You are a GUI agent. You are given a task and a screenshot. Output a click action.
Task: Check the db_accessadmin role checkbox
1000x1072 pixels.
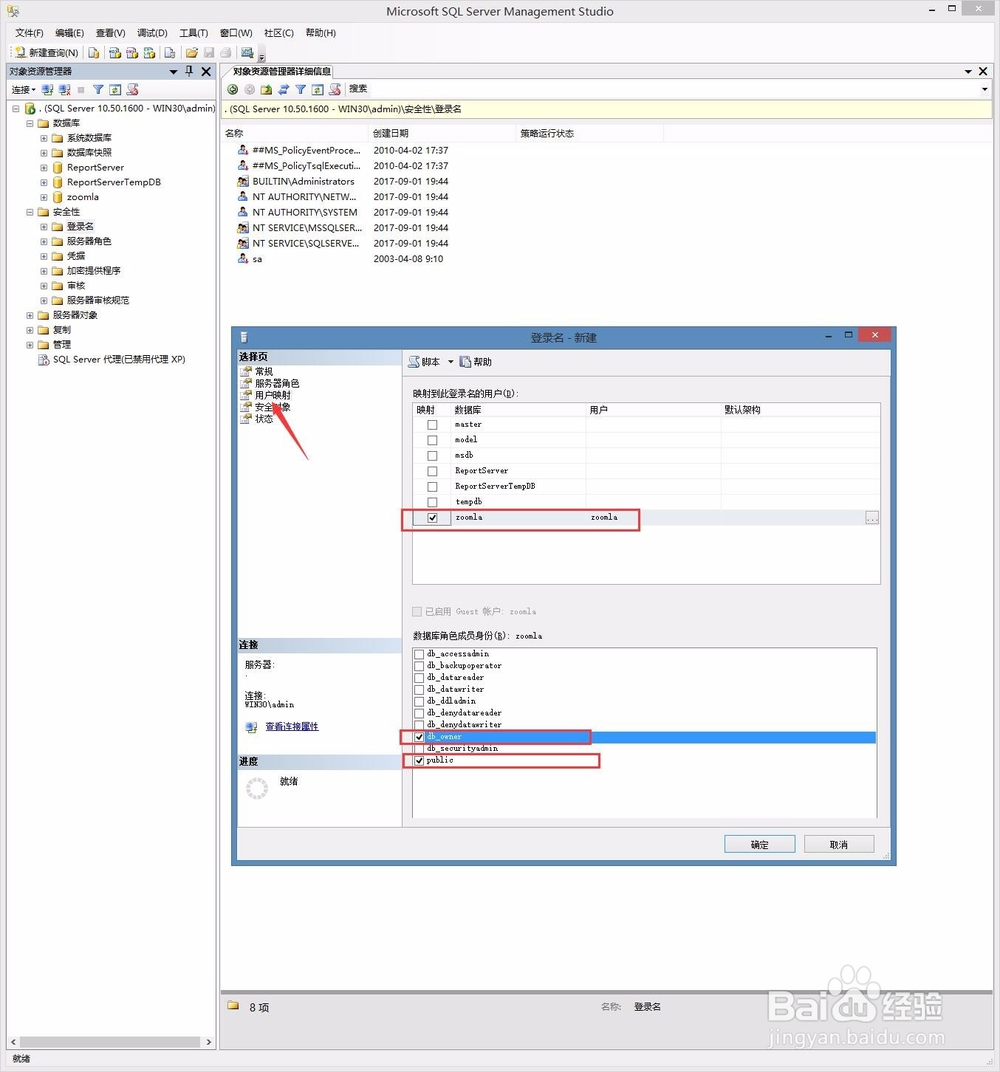click(419, 654)
